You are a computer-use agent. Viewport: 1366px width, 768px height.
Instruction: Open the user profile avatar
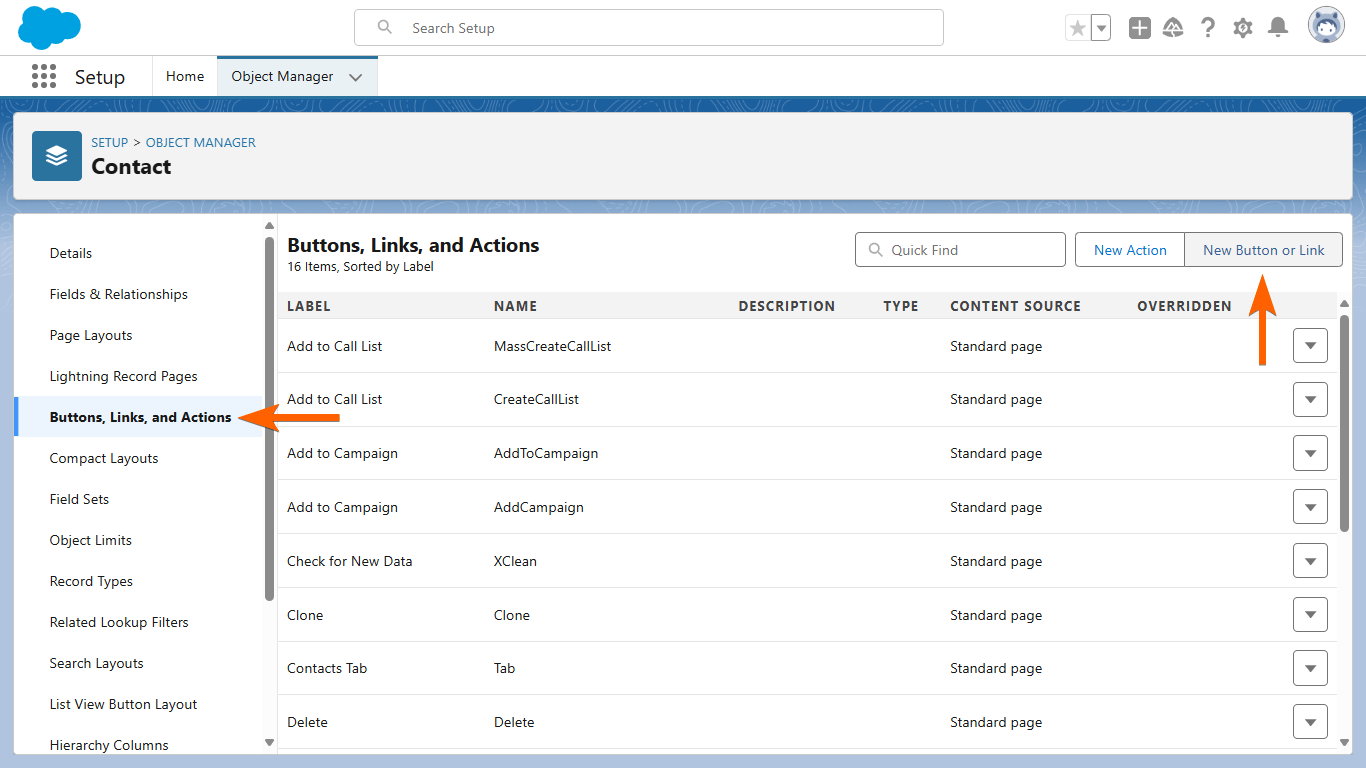pos(1326,27)
